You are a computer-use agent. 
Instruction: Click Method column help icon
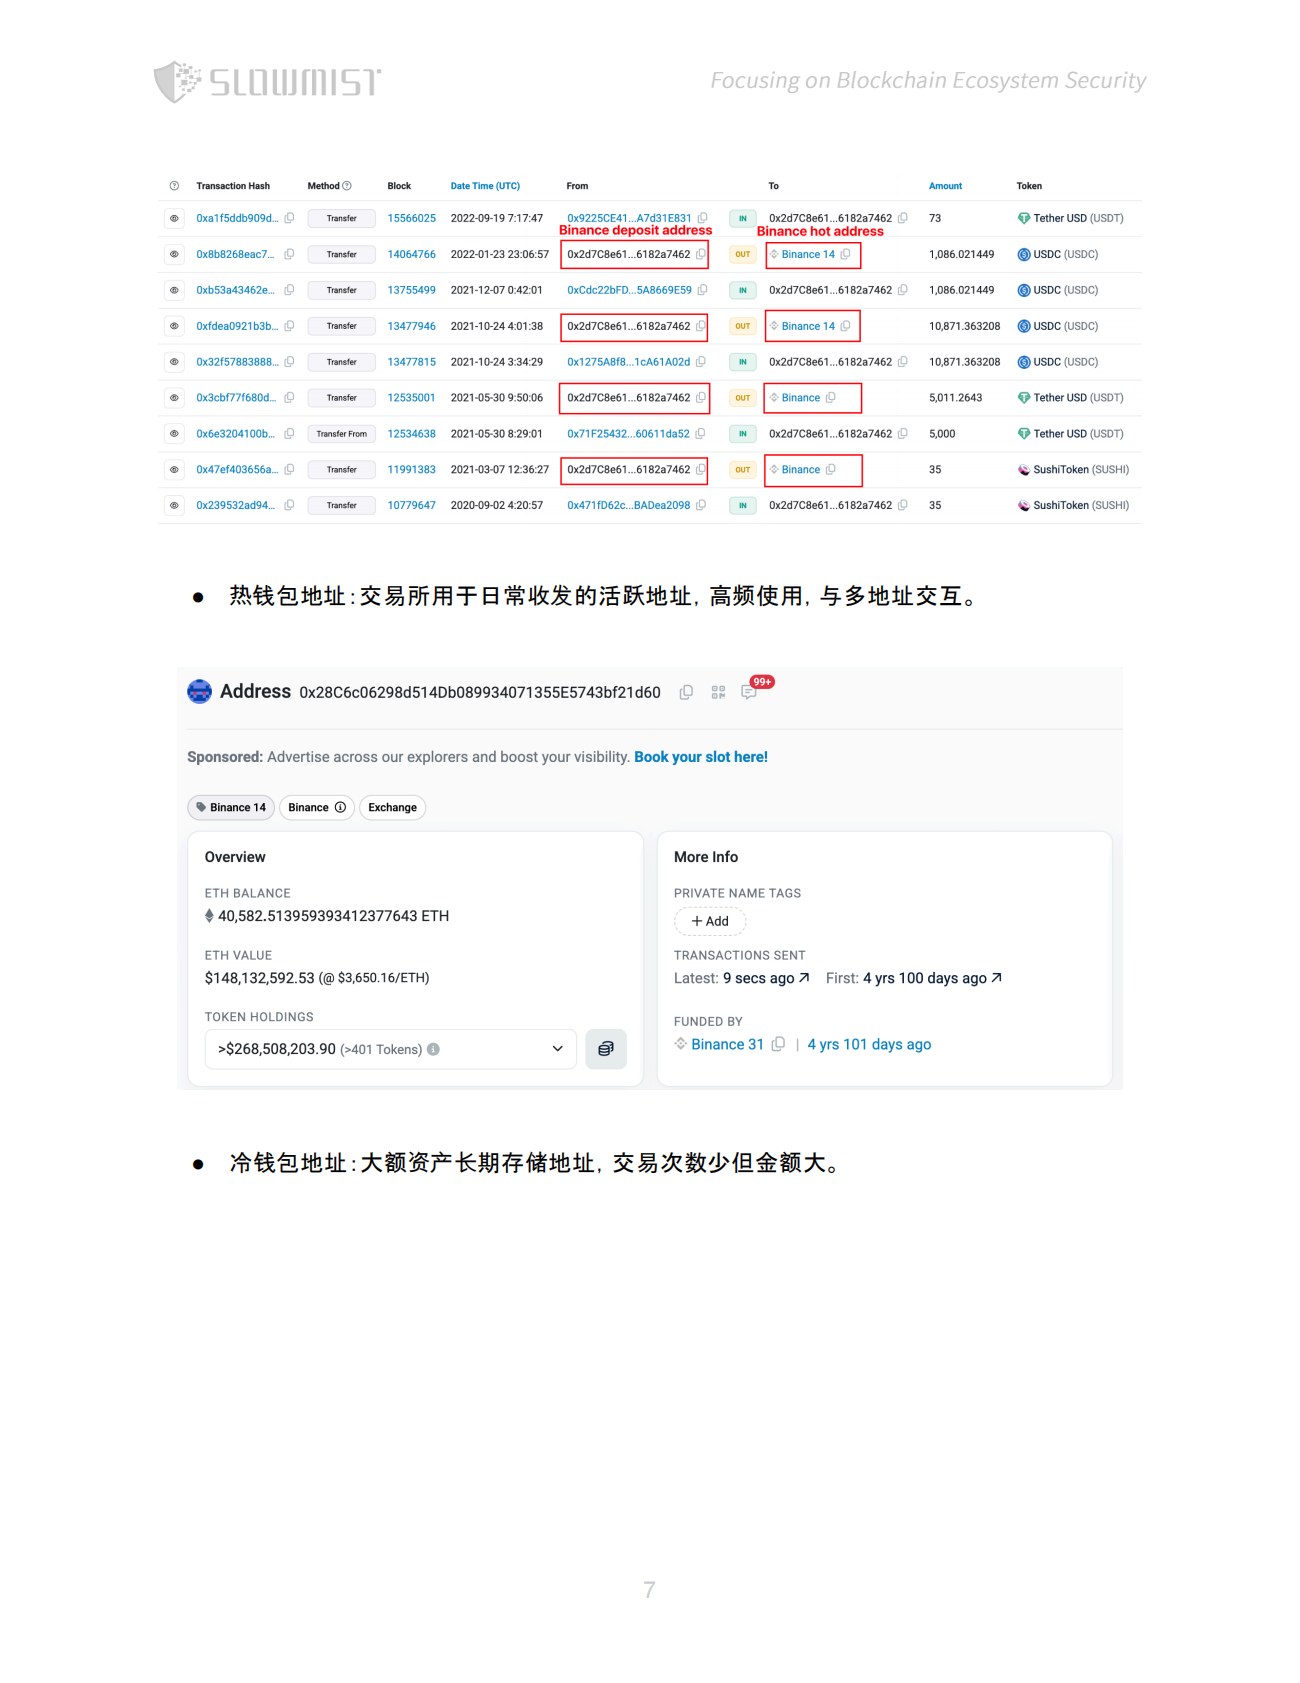(347, 186)
